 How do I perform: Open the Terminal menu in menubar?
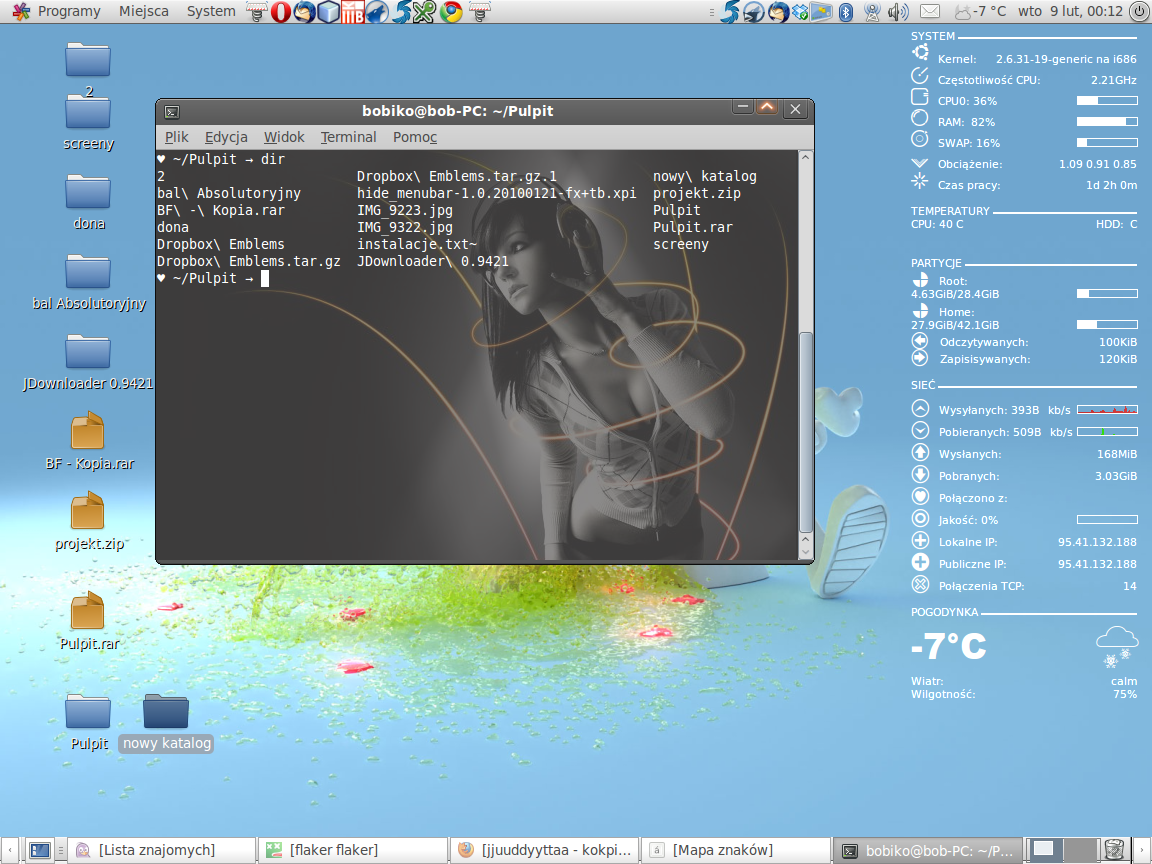pos(348,137)
